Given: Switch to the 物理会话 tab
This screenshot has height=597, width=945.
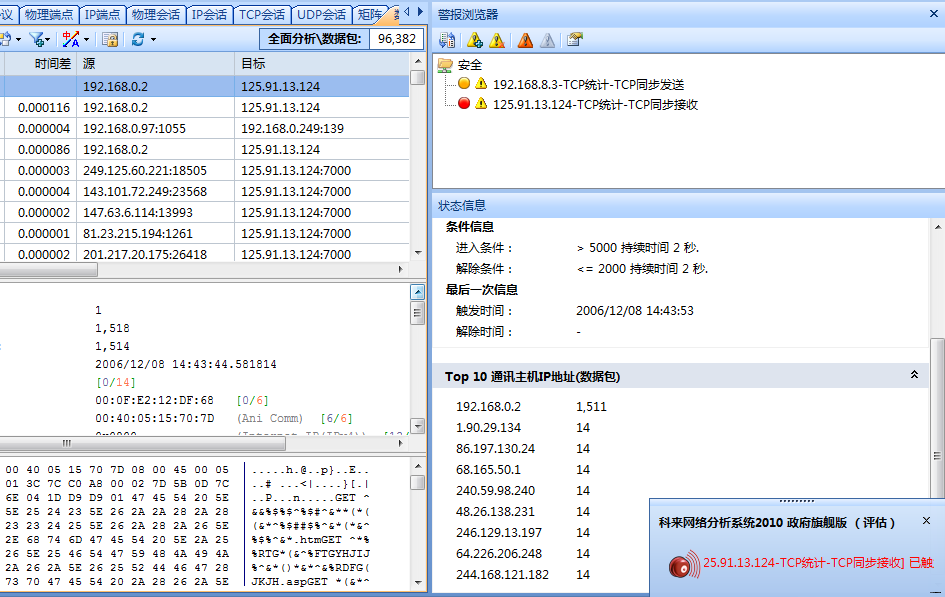Looking at the screenshot, I should click(155, 14).
